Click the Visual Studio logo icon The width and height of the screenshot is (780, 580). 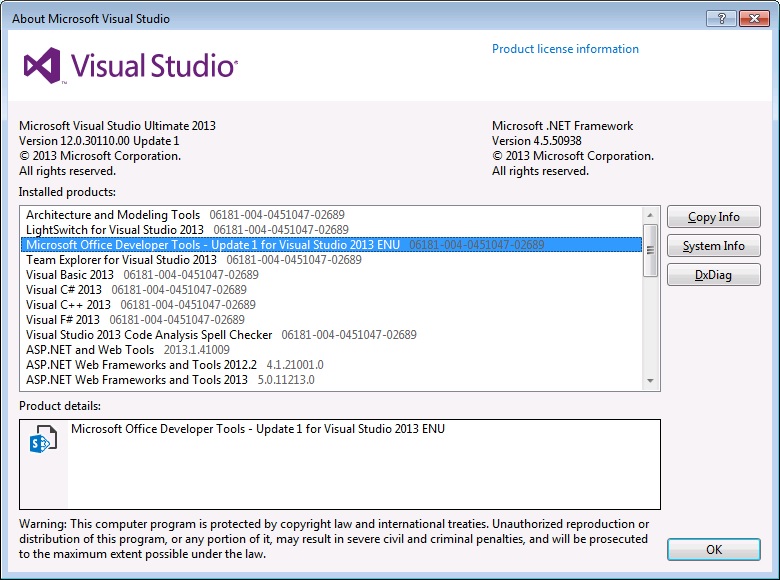click(42, 66)
